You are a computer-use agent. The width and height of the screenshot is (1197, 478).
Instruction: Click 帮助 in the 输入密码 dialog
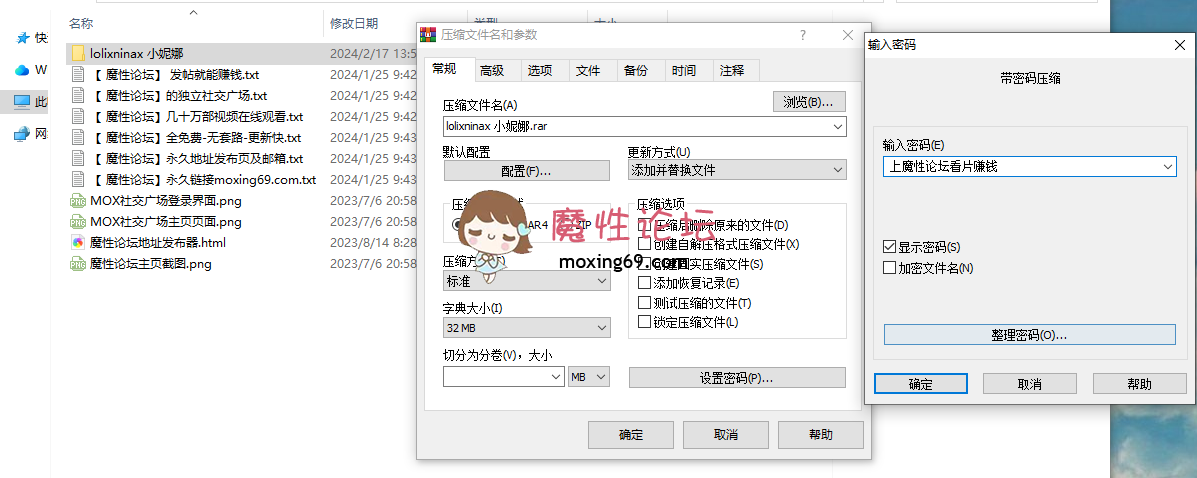[1140, 383]
